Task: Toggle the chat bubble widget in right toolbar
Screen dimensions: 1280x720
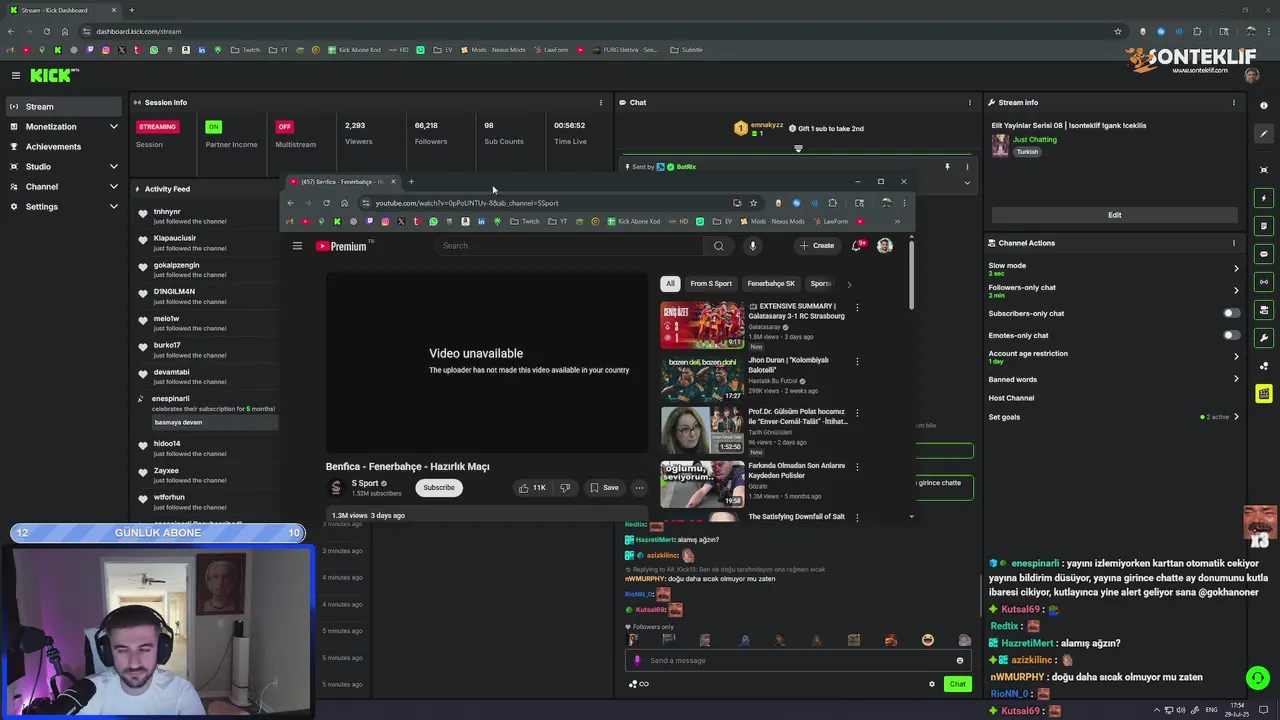Action: 1264,254
